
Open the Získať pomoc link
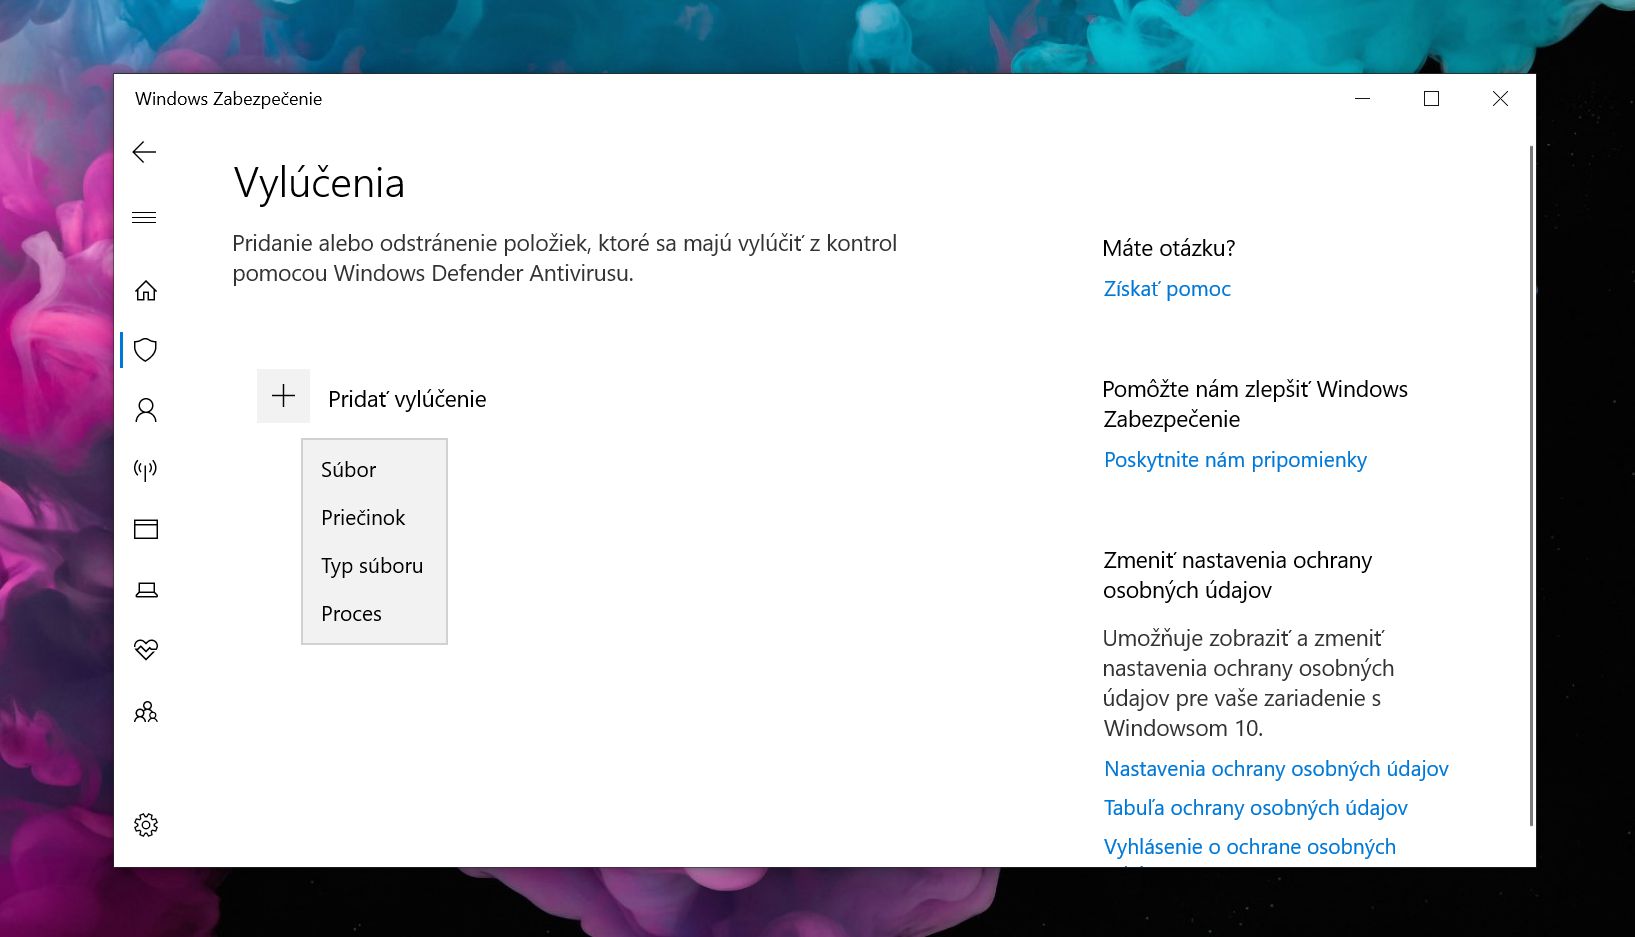(1167, 289)
